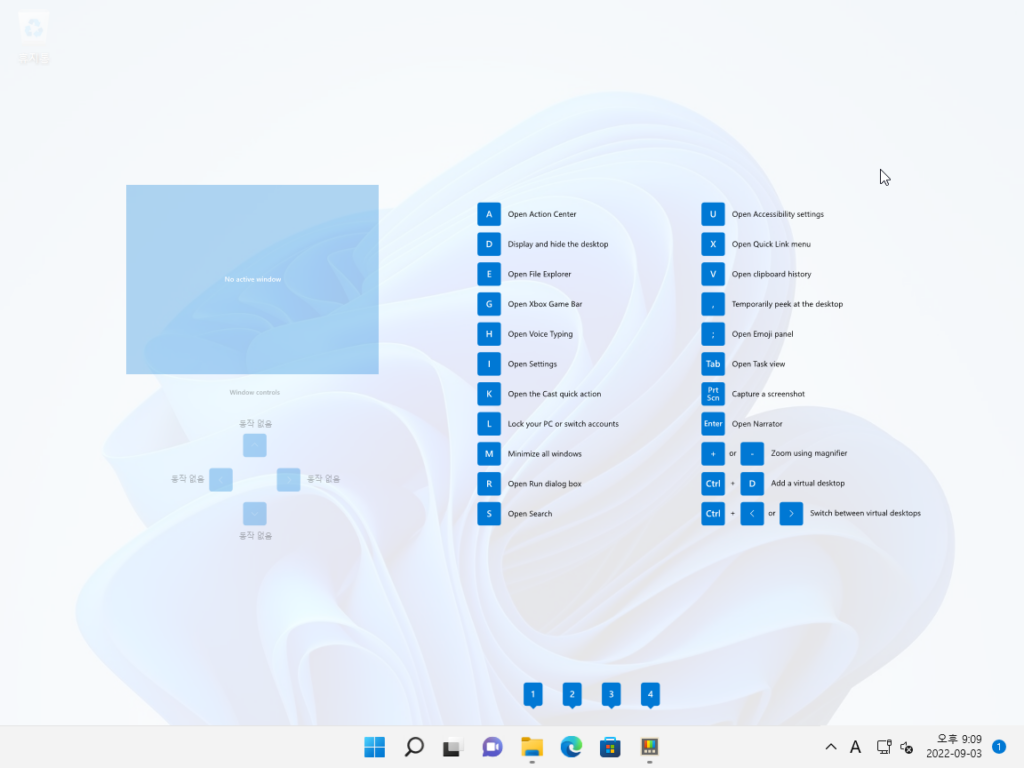Click the A key for Action Center
The width and height of the screenshot is (1024, 768).
pyautogui.click(x=489, y=214)
